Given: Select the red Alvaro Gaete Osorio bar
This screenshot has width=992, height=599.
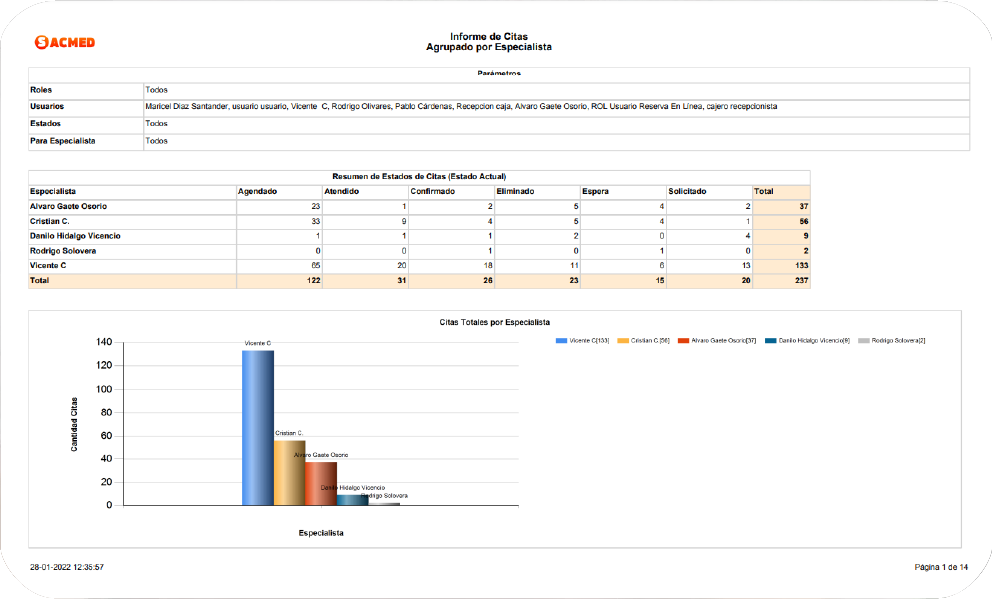Looking at the screenshot, I should [321, 483].
